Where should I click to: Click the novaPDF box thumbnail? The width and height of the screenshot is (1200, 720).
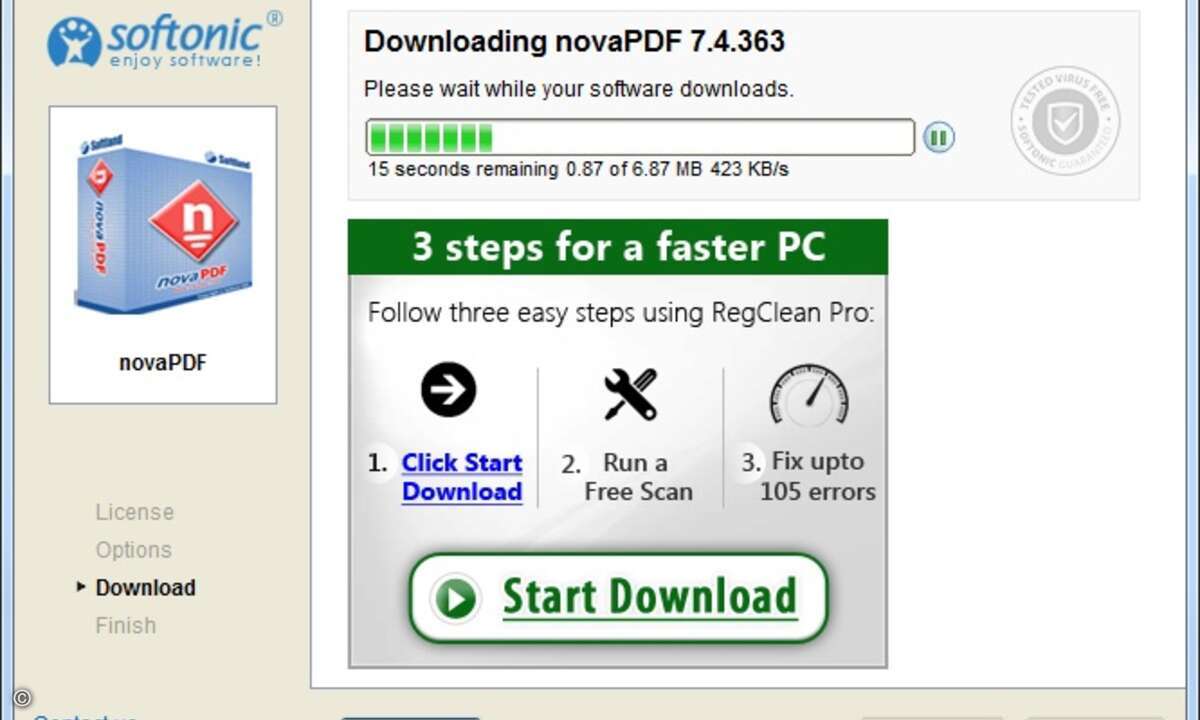(165, 227)
